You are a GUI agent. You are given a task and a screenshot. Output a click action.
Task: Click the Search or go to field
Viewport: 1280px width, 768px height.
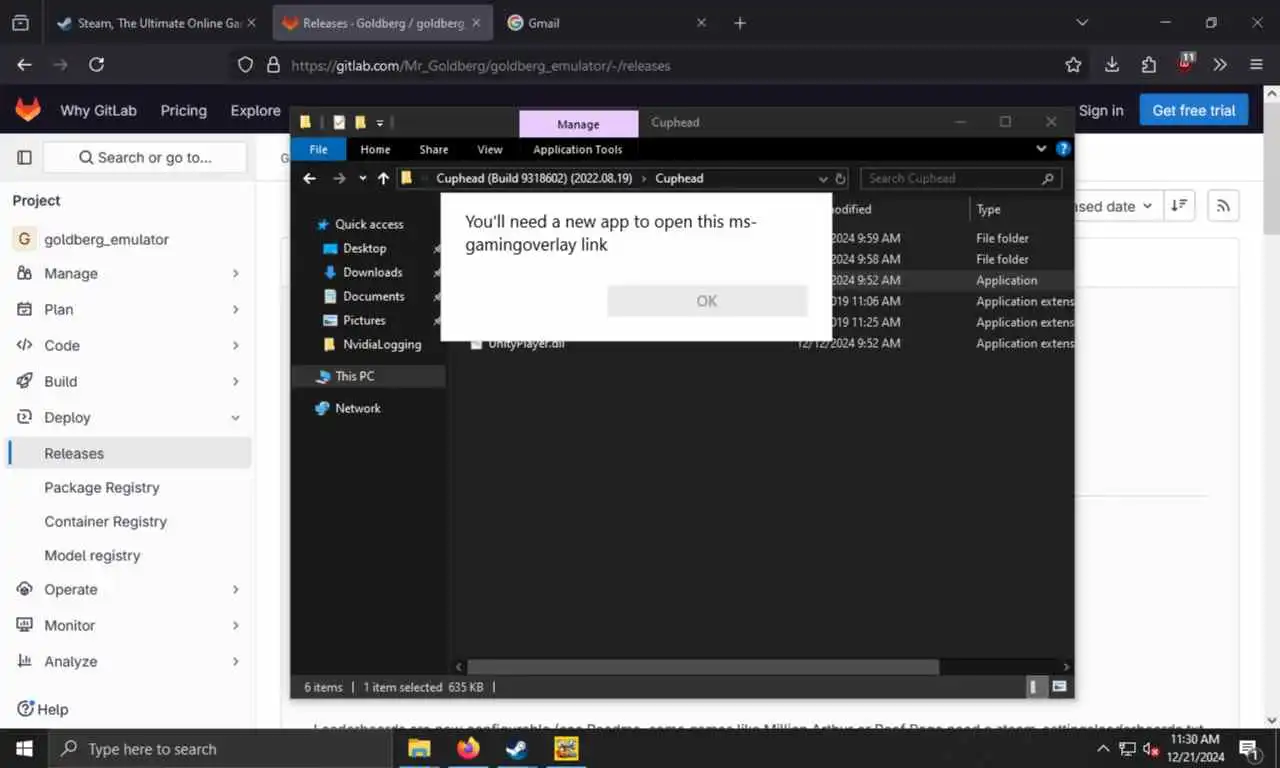tap(145, 157)
